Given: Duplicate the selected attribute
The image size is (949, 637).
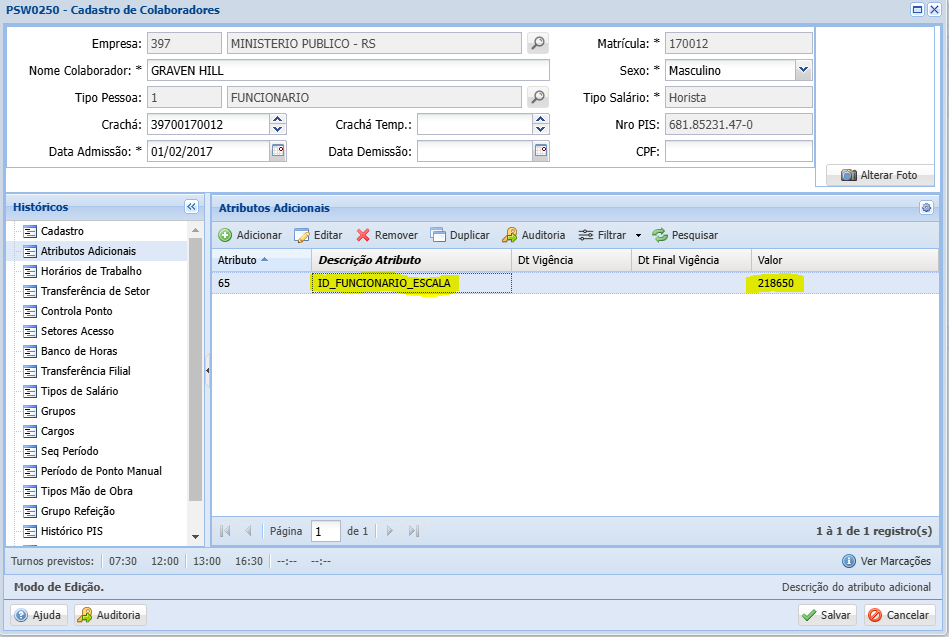Looking at the screenshot, I should (x=460, y=235).
